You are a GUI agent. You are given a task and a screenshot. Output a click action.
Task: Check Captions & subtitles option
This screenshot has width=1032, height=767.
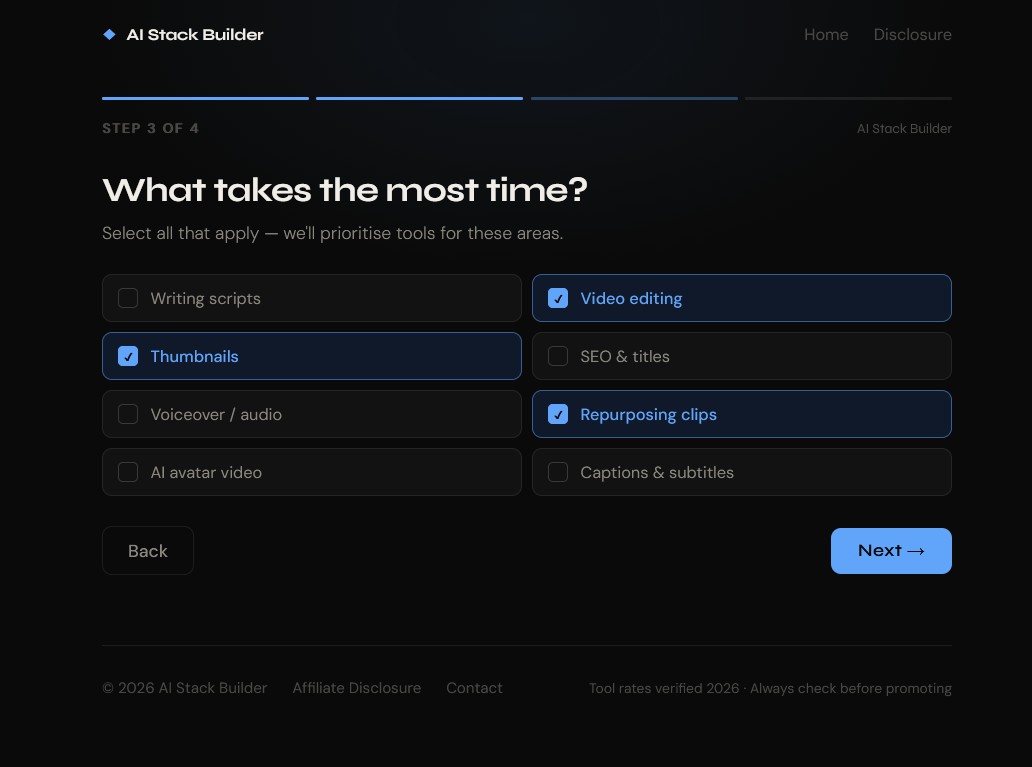click(558, 472)
